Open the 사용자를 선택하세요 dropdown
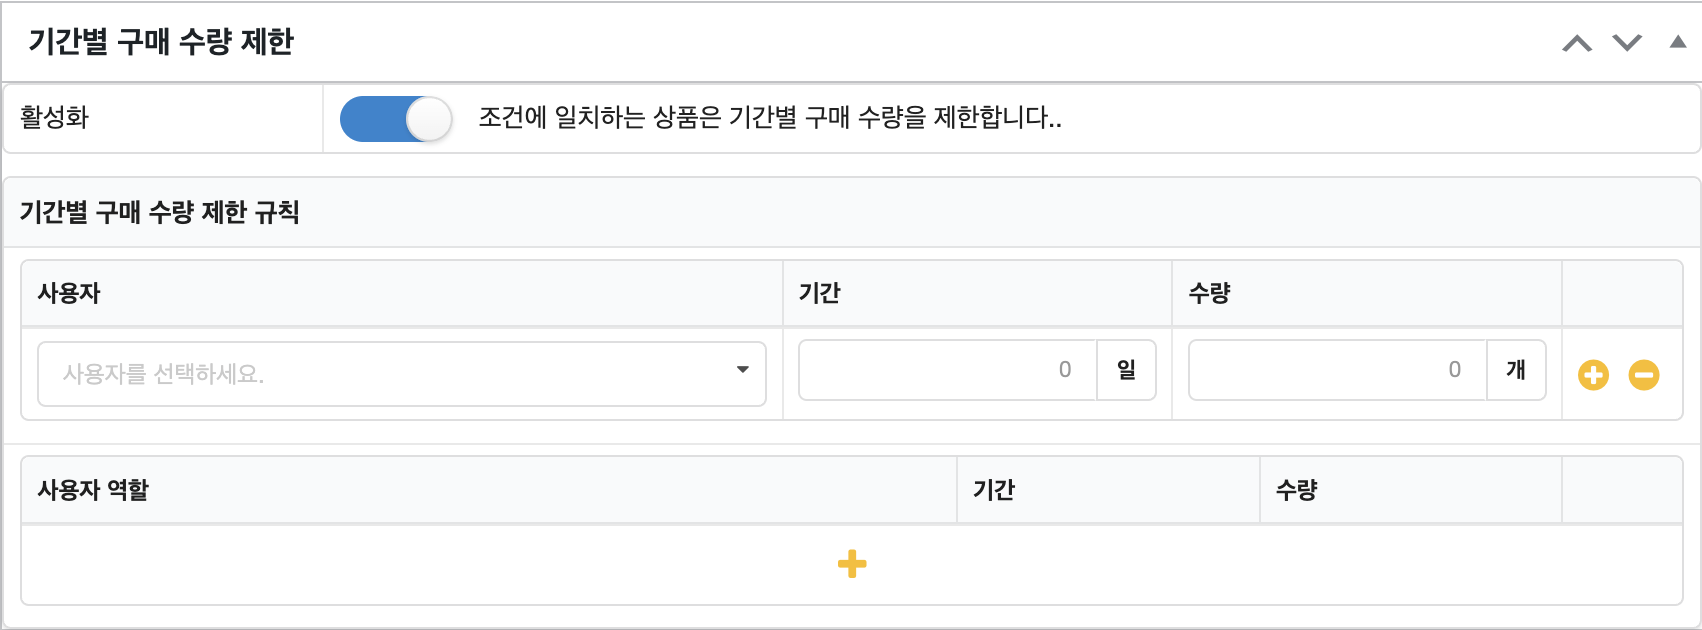The image size is (1702, 630). 402,374
